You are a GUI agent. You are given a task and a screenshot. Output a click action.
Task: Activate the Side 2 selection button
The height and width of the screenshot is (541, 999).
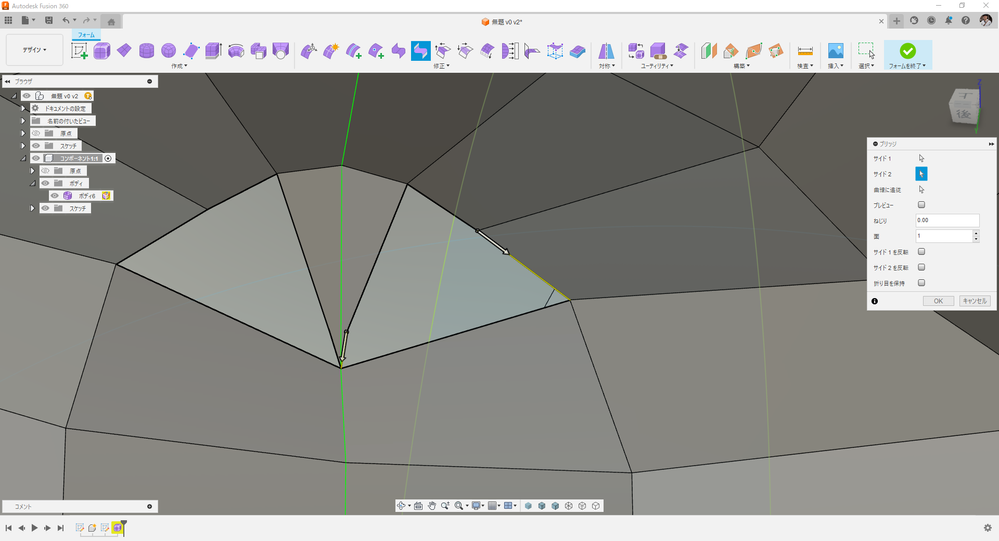[921, 173]
